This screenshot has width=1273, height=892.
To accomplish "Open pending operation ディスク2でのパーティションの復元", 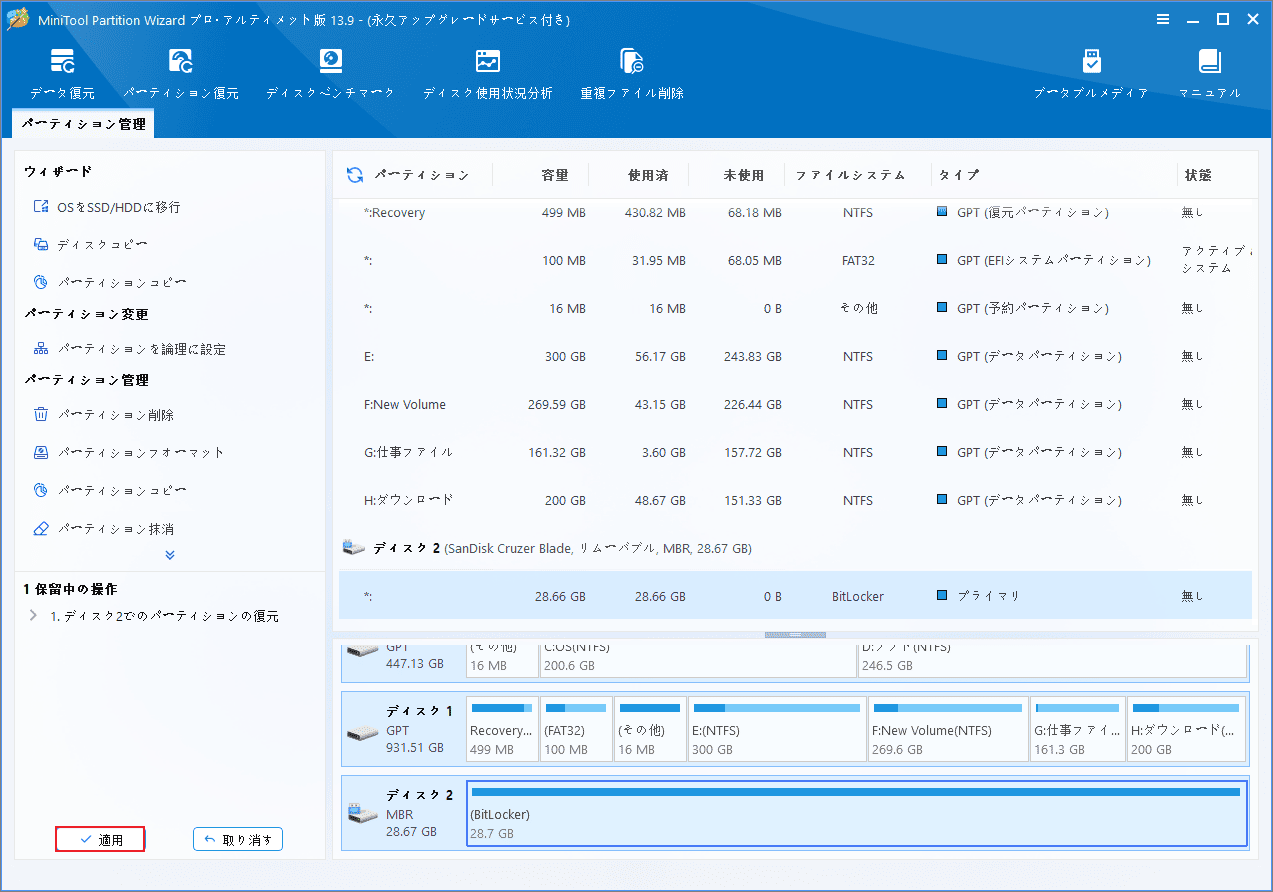I will (x=165, y=616).
